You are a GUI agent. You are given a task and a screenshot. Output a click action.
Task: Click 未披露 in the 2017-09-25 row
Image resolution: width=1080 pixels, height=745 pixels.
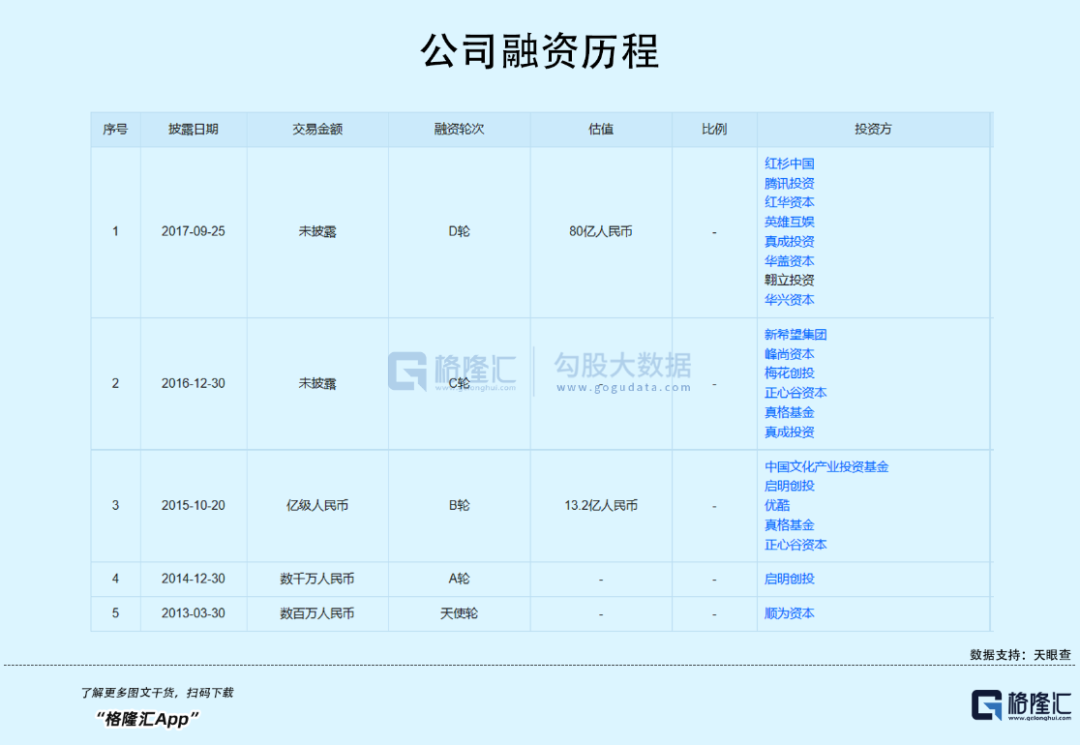coord(317,232)
